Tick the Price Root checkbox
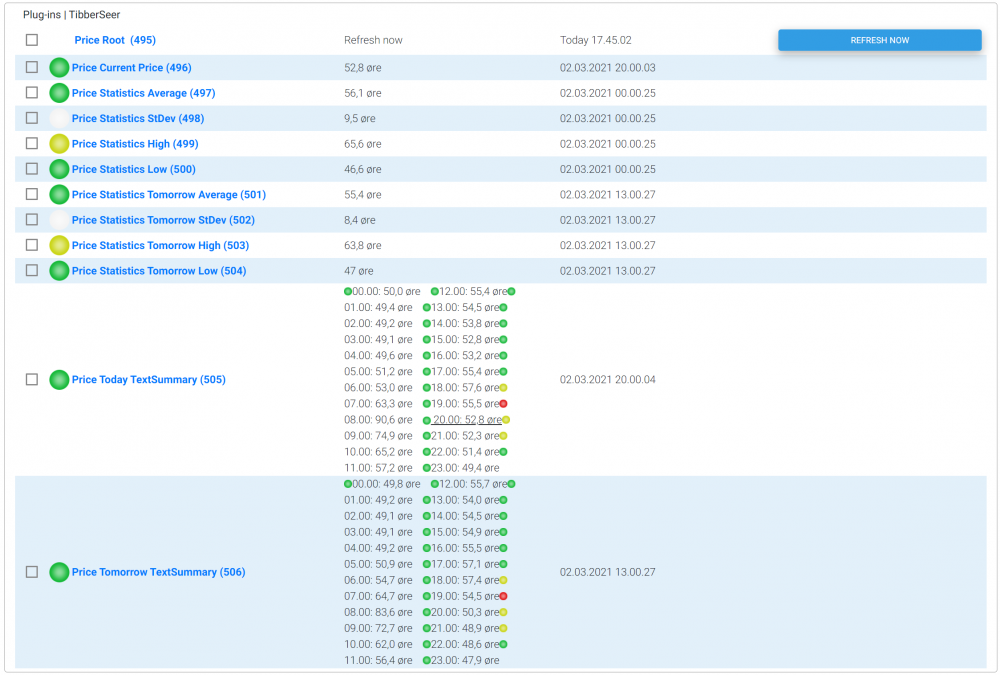Screen dimensions: 1000x675 click(x=32, y=40)
